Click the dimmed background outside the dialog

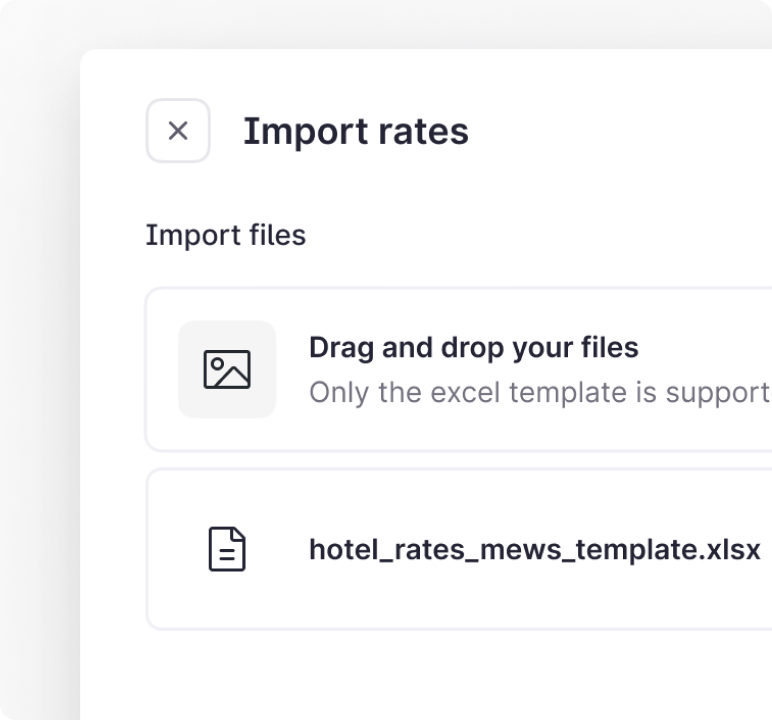[x=40, y=400]
